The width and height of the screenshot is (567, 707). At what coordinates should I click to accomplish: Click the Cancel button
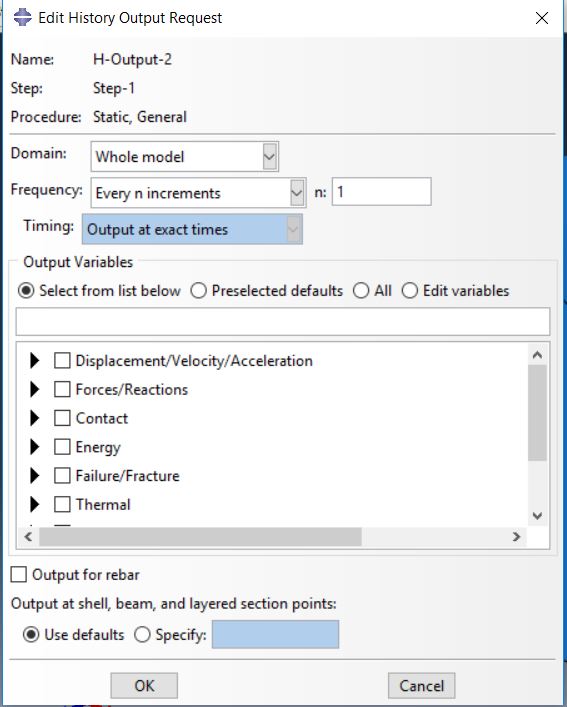pyautogui.click(x=421, y=686)
